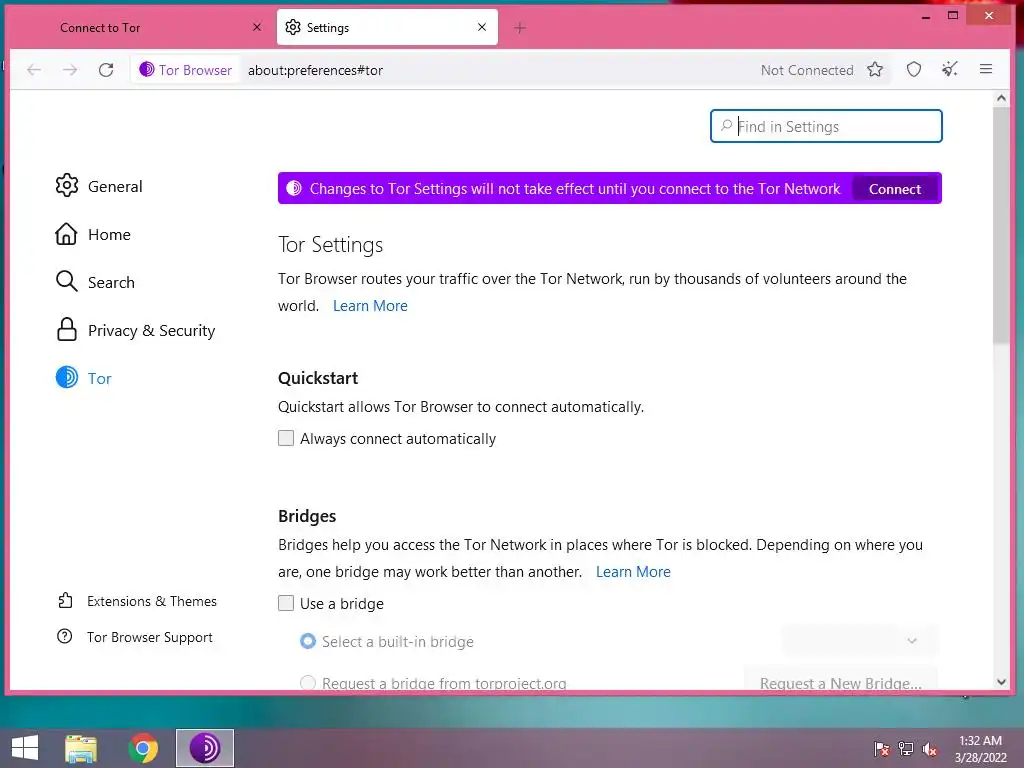The image size is (1024, 768).
Task: Choose Request a bridge from torproject.org
Action: [308, 683]
